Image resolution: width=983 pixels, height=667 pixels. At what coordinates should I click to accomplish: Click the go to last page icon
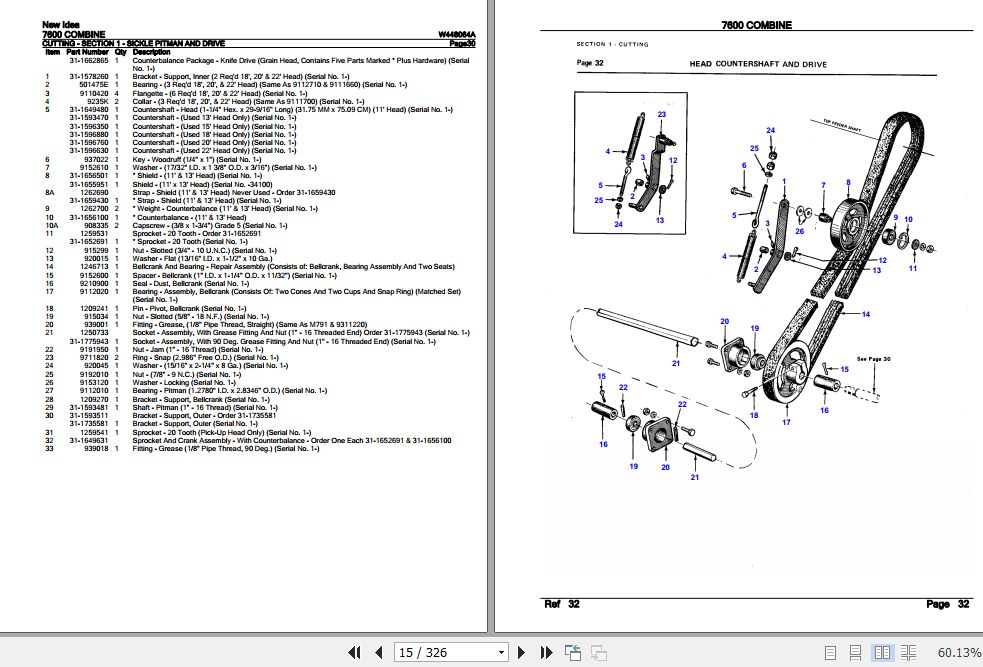click(x=545, y=651)
